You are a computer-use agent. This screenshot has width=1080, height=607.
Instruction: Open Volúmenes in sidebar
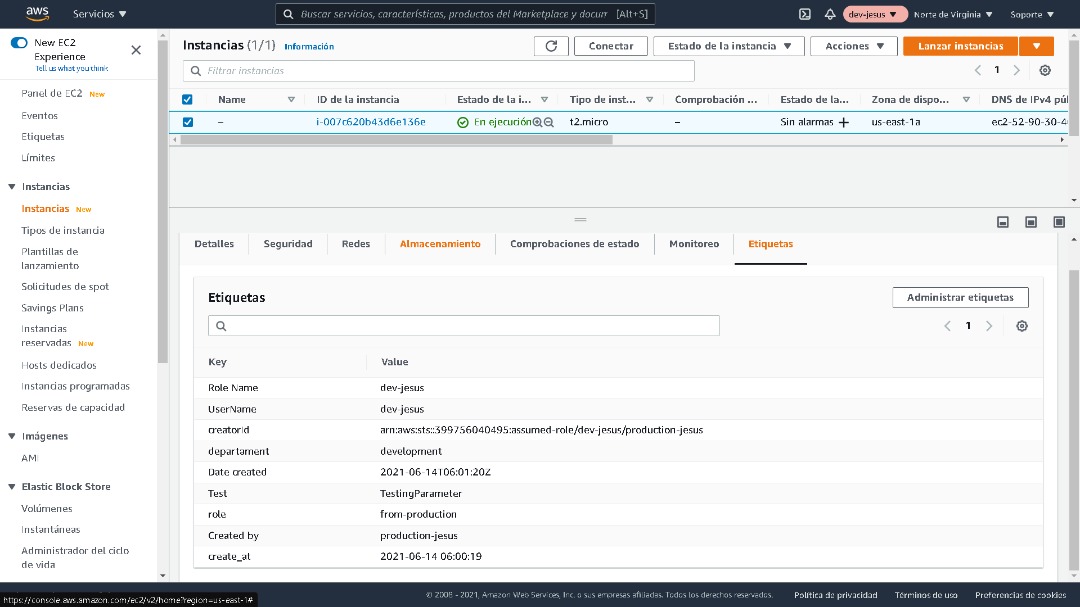(47, 508)
